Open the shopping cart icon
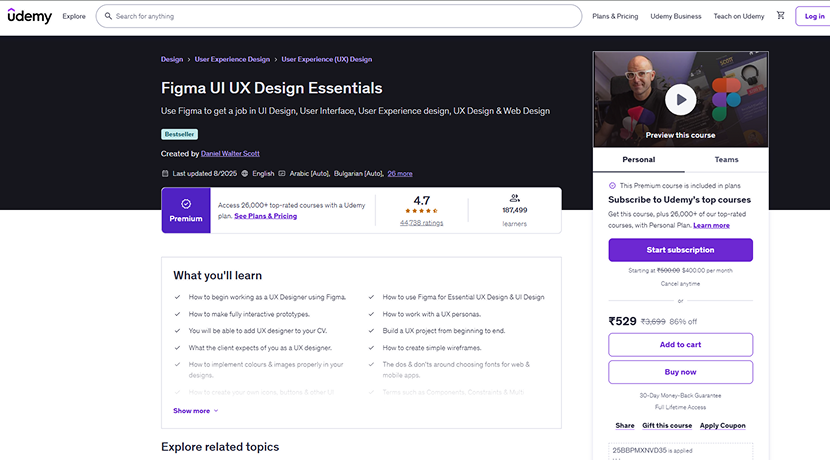This screenshot has height=460, width=830. [x=780, y=15]
